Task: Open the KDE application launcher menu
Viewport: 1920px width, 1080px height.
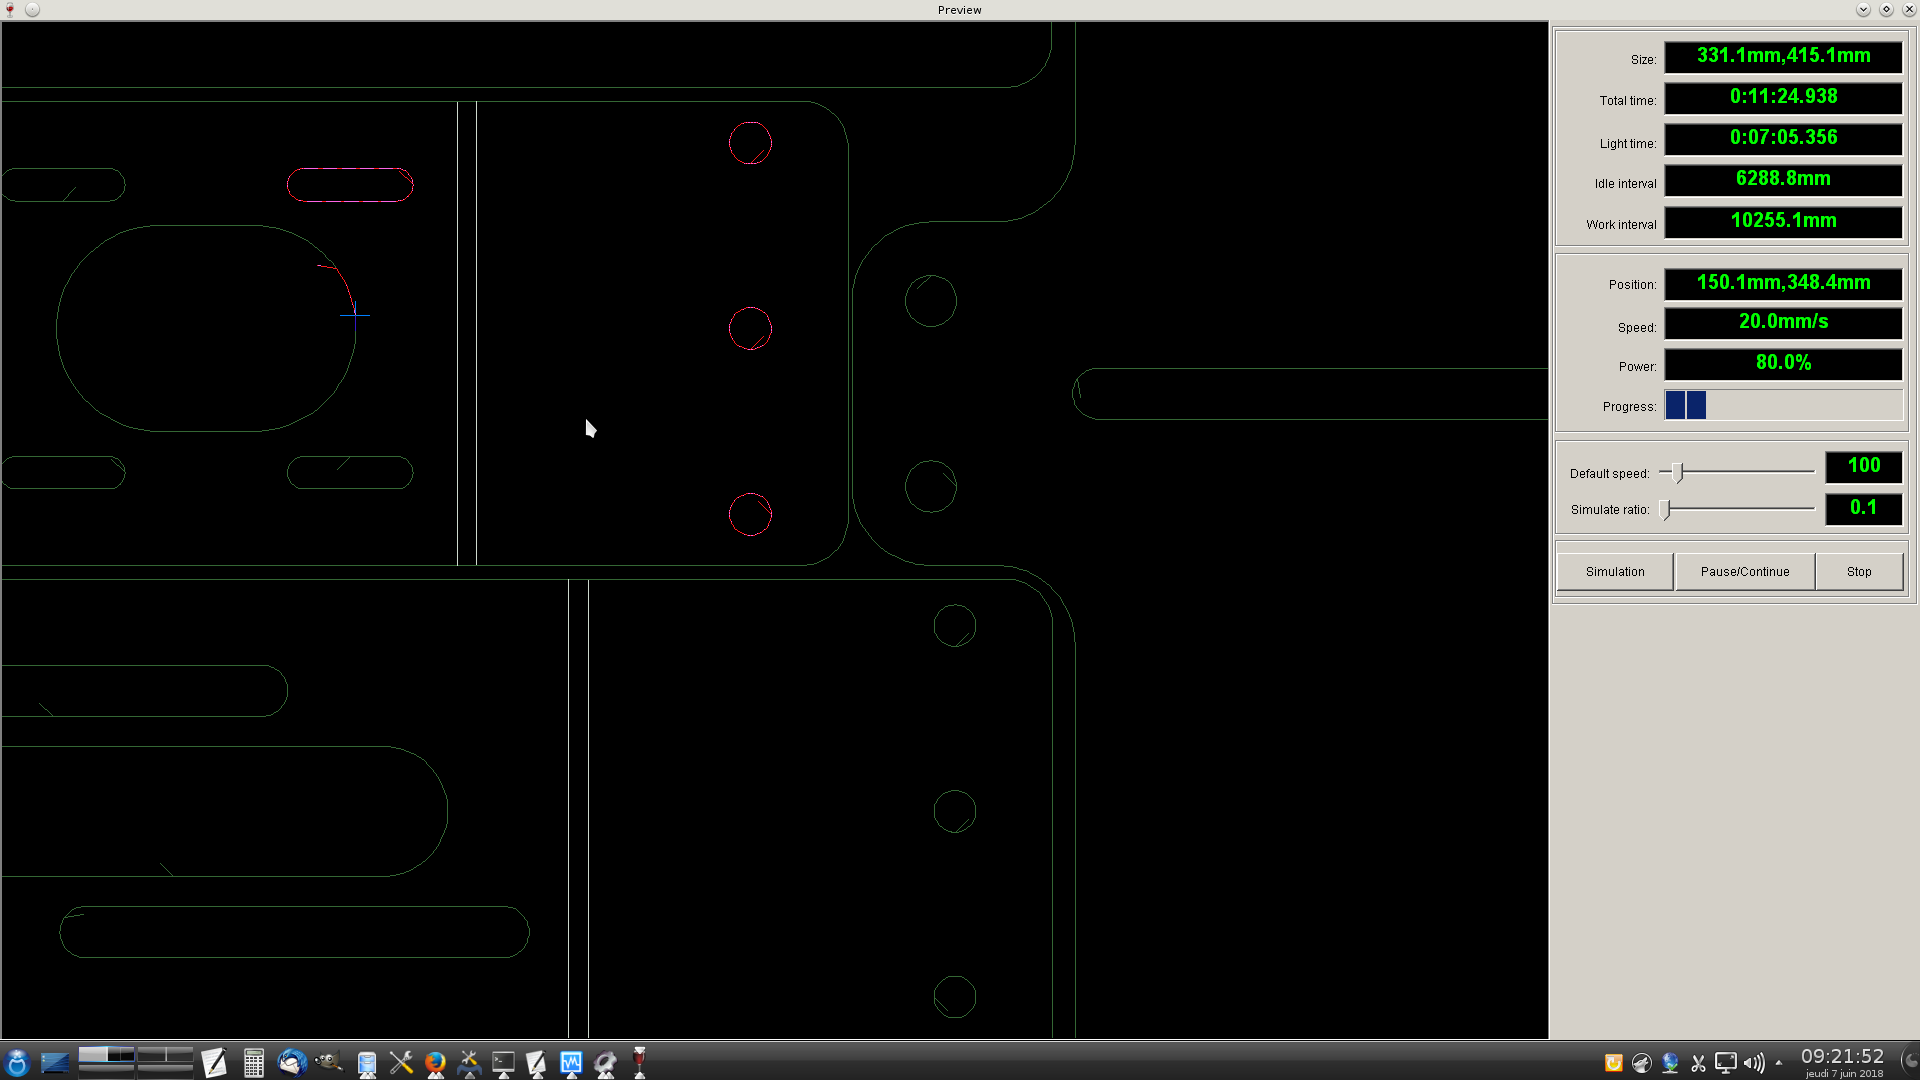Action: (17, 1062)
